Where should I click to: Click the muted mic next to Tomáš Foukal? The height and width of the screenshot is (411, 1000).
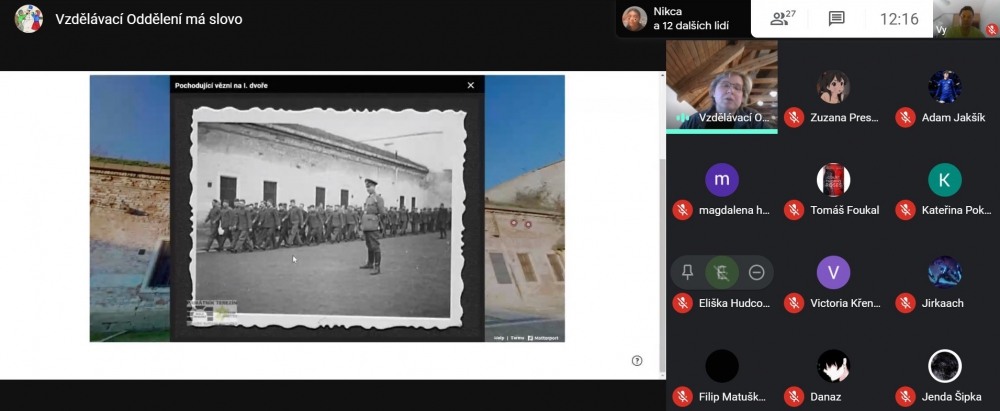(794, 210)
